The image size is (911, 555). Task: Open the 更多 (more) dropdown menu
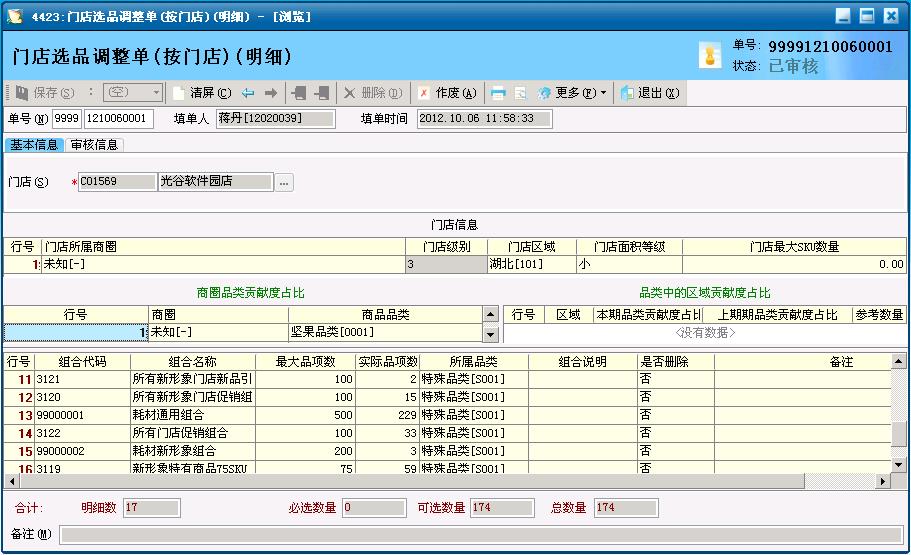coord(572,93)
